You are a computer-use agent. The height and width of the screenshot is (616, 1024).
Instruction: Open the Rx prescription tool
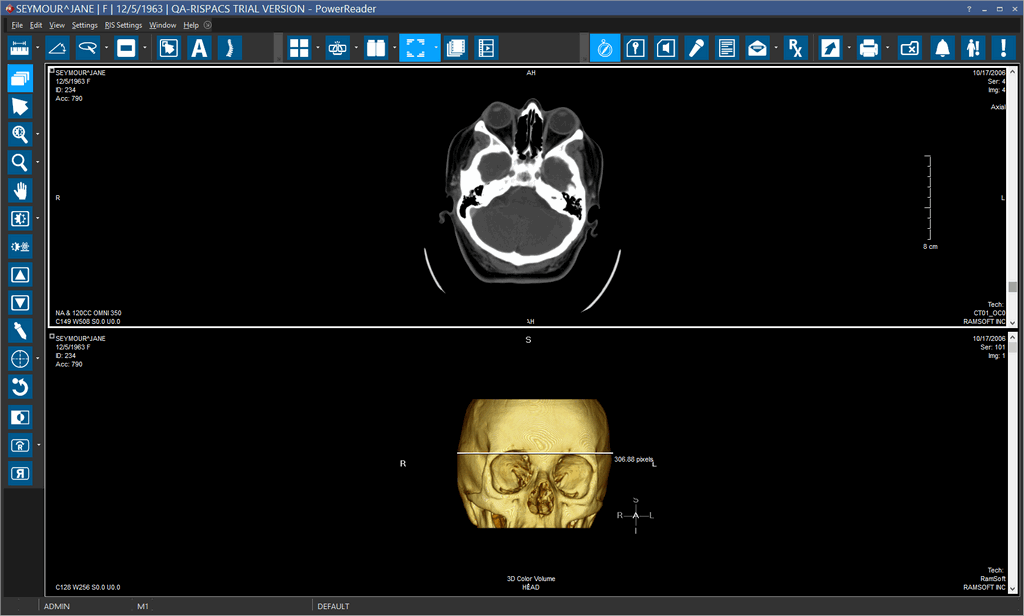[x=795, y=47]
